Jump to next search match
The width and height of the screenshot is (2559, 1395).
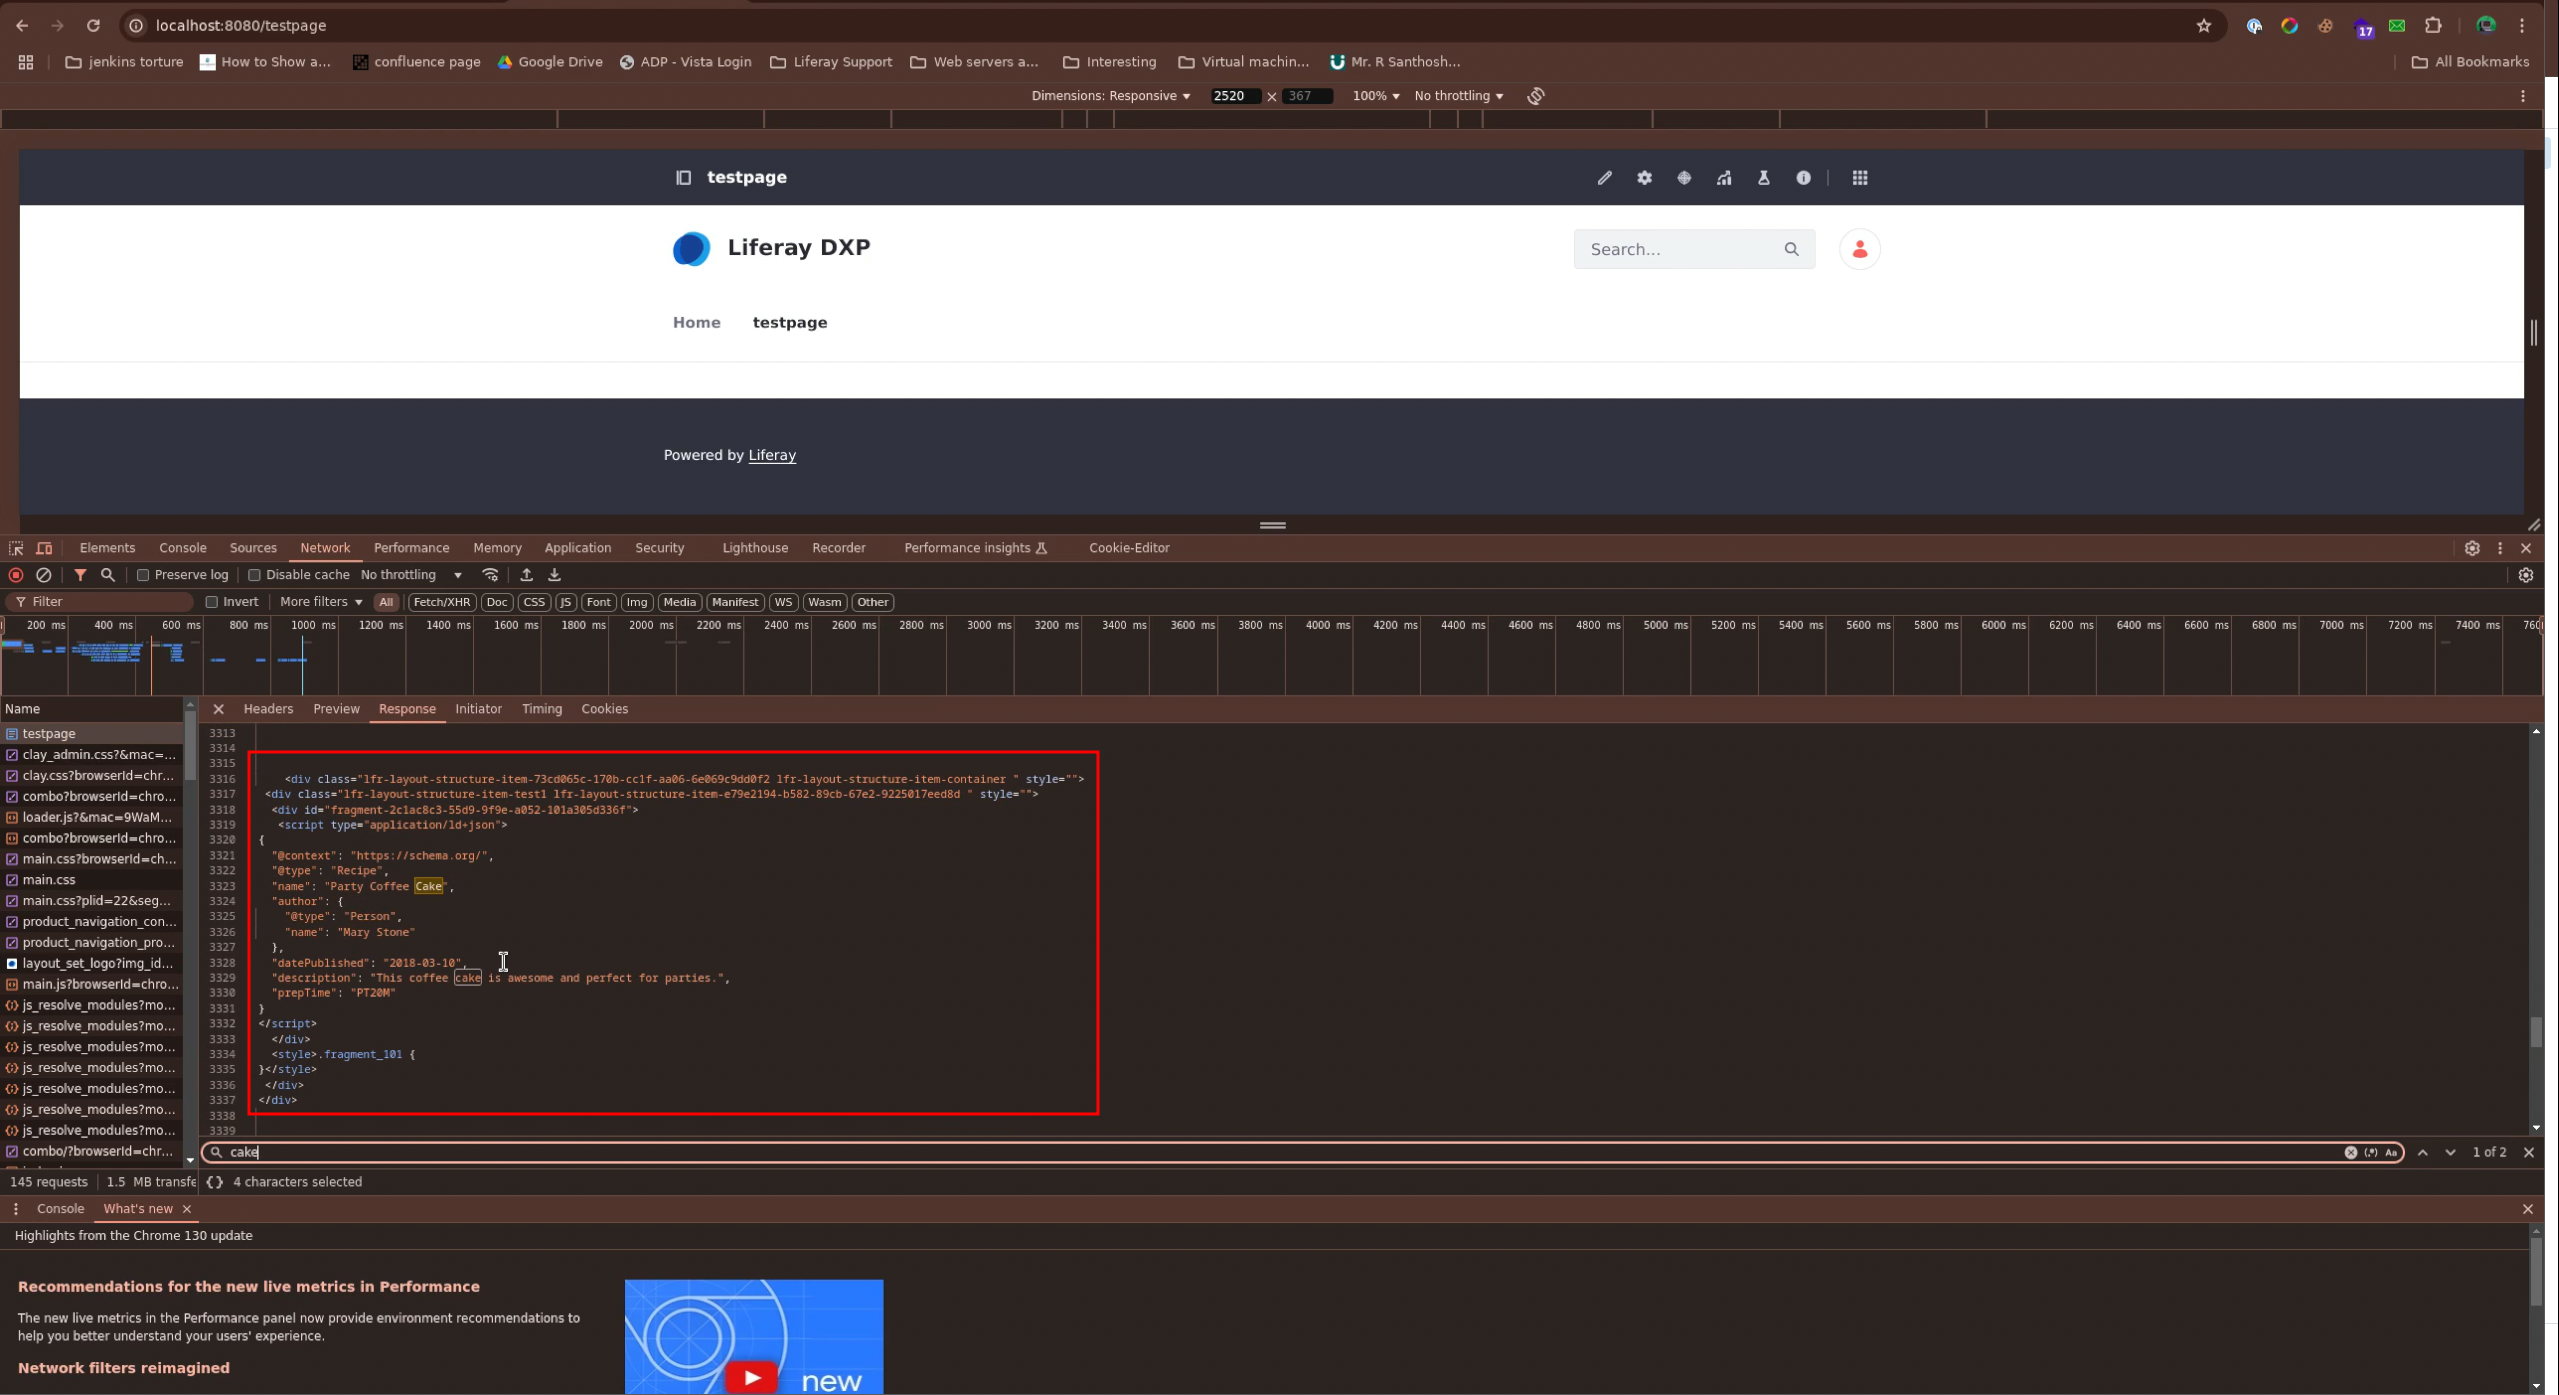pyautogui.click(x=2450, y=1152)
